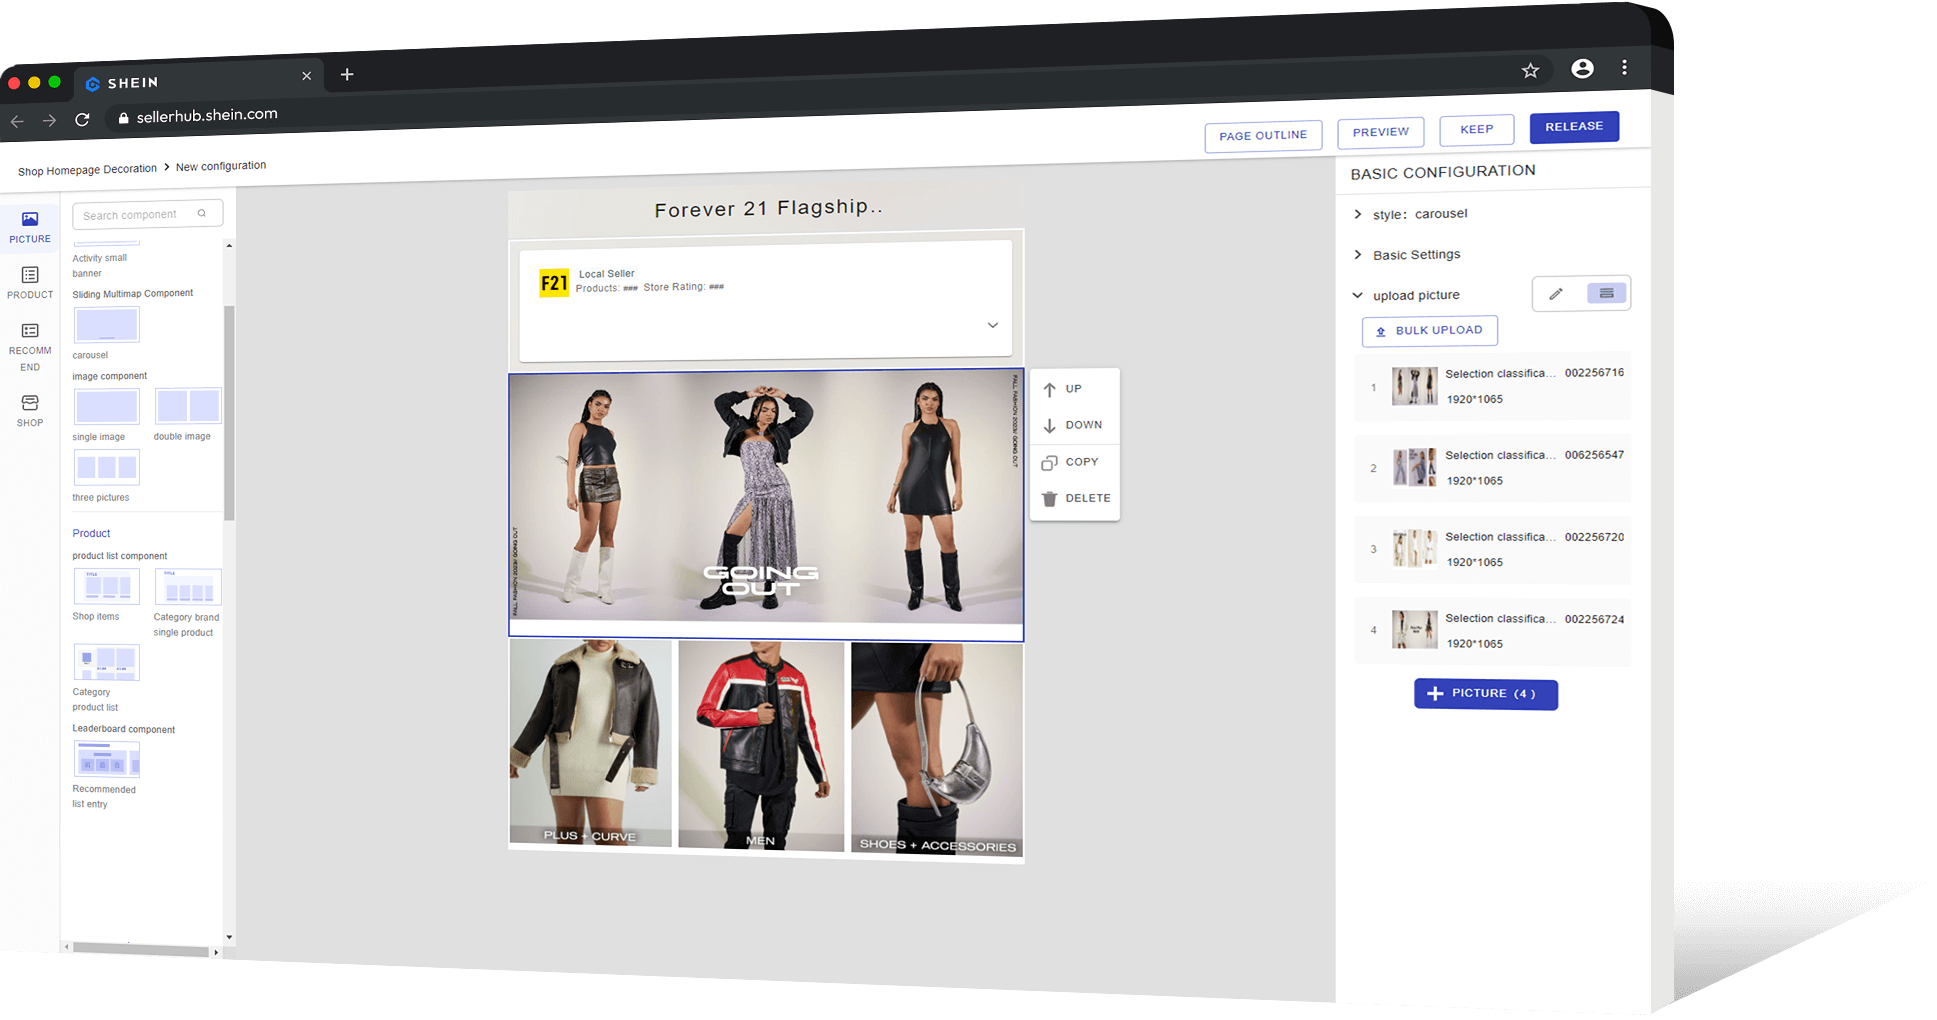Open the SHOP sidebar panel
The width and height of the screenshot is (1937, 1020).
[29, 410]
